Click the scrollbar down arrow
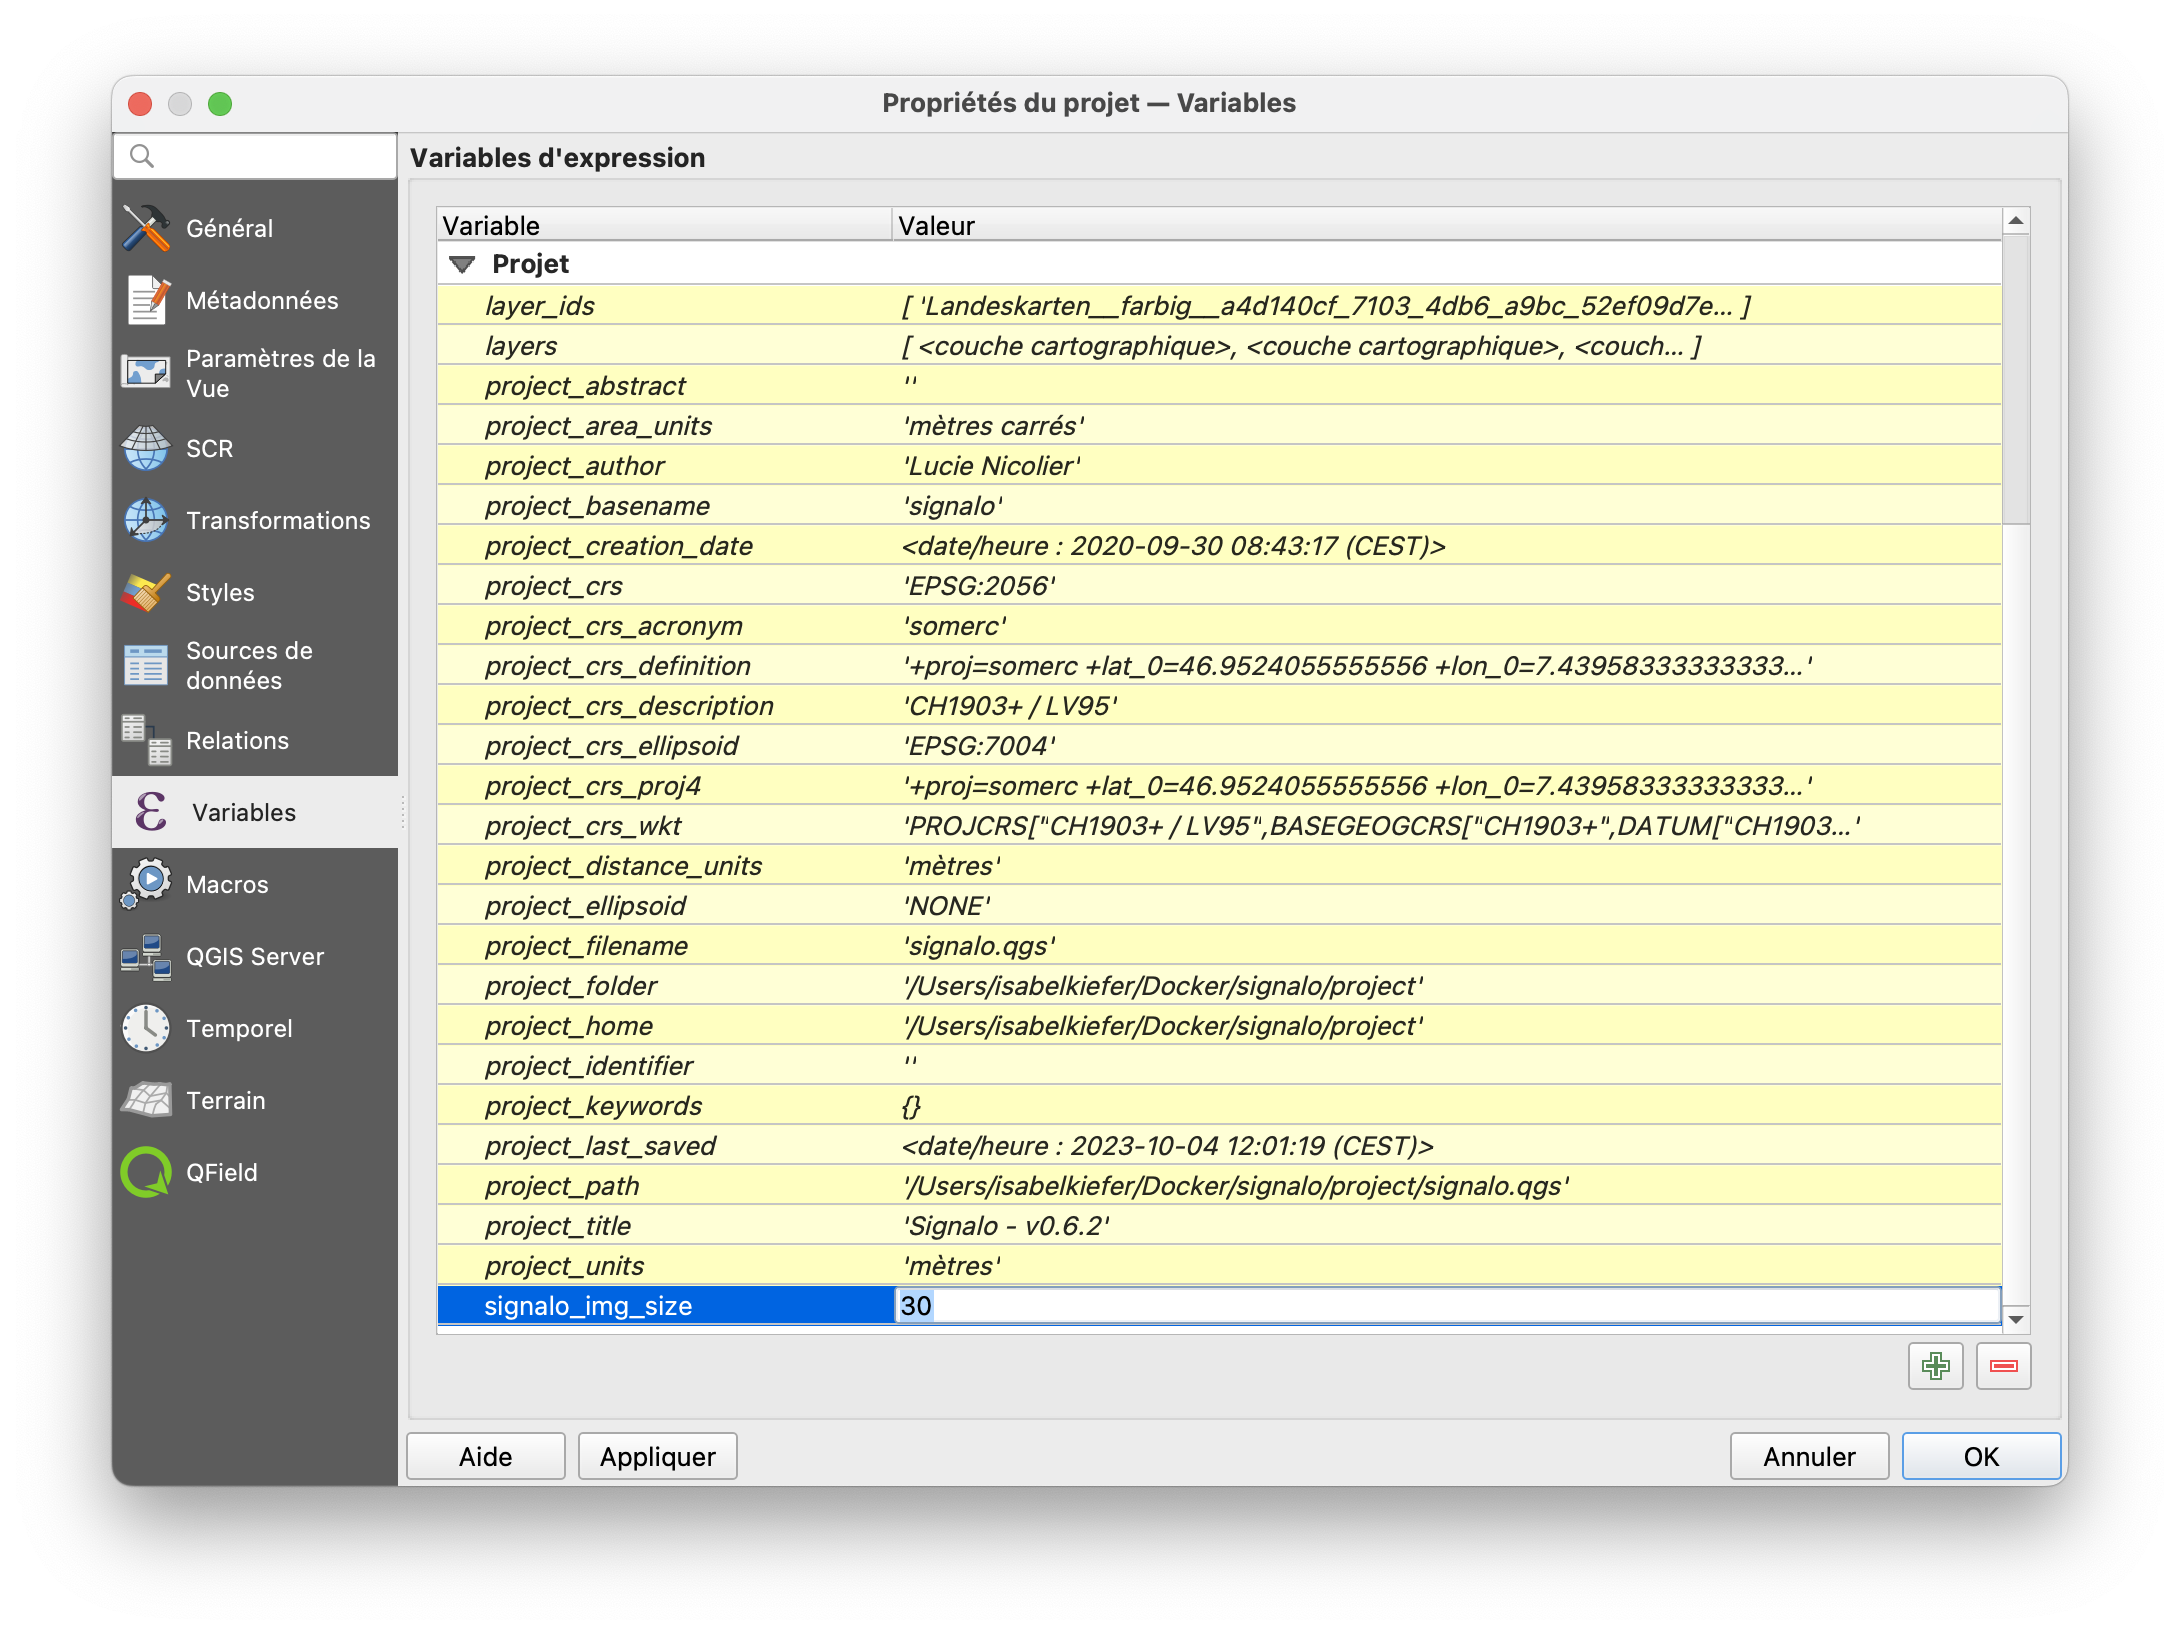 click(x=2016, y=1320)
